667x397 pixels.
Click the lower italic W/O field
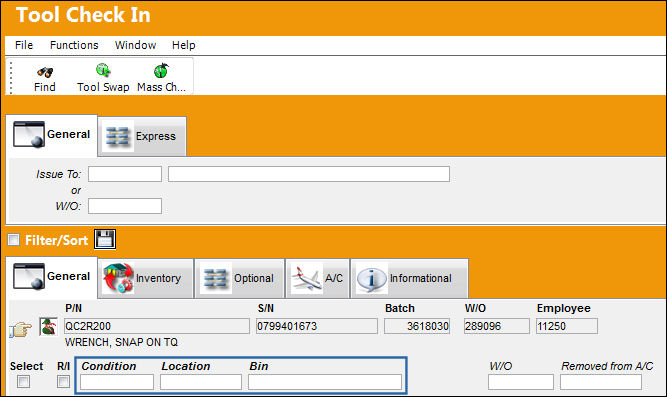coord(521,382)
